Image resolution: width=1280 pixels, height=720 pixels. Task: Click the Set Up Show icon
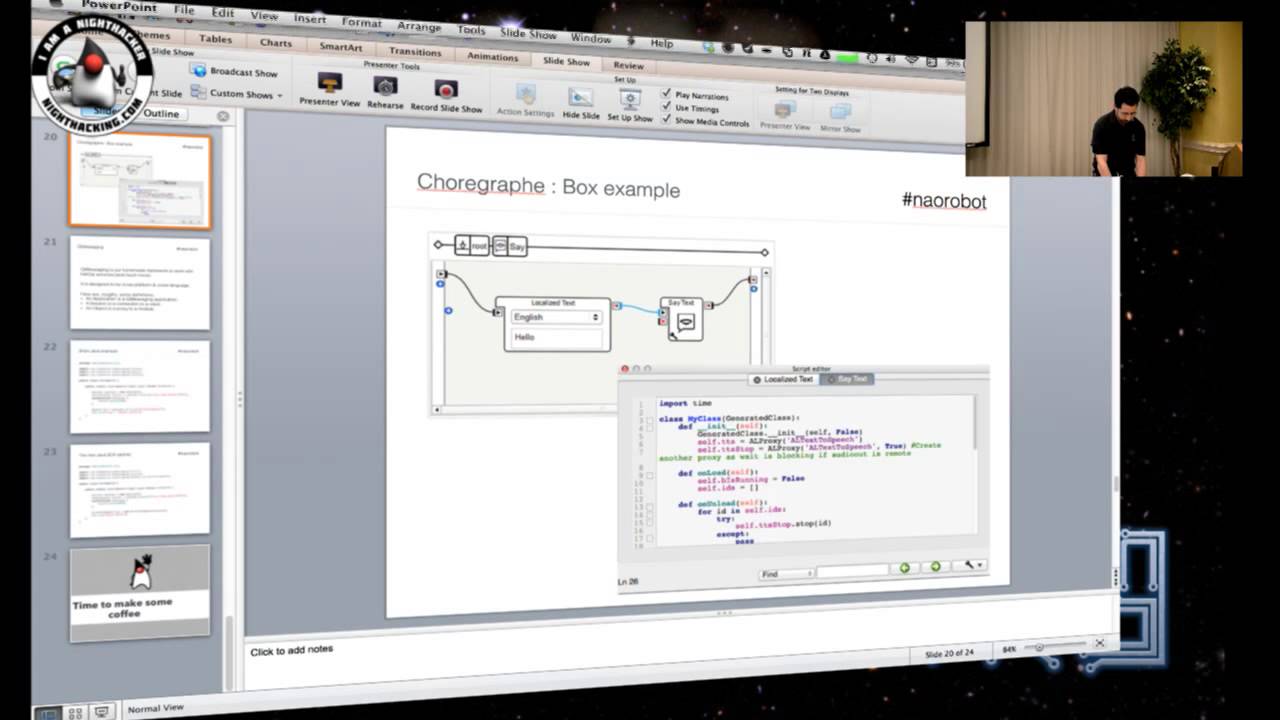(x=630, y=99)
